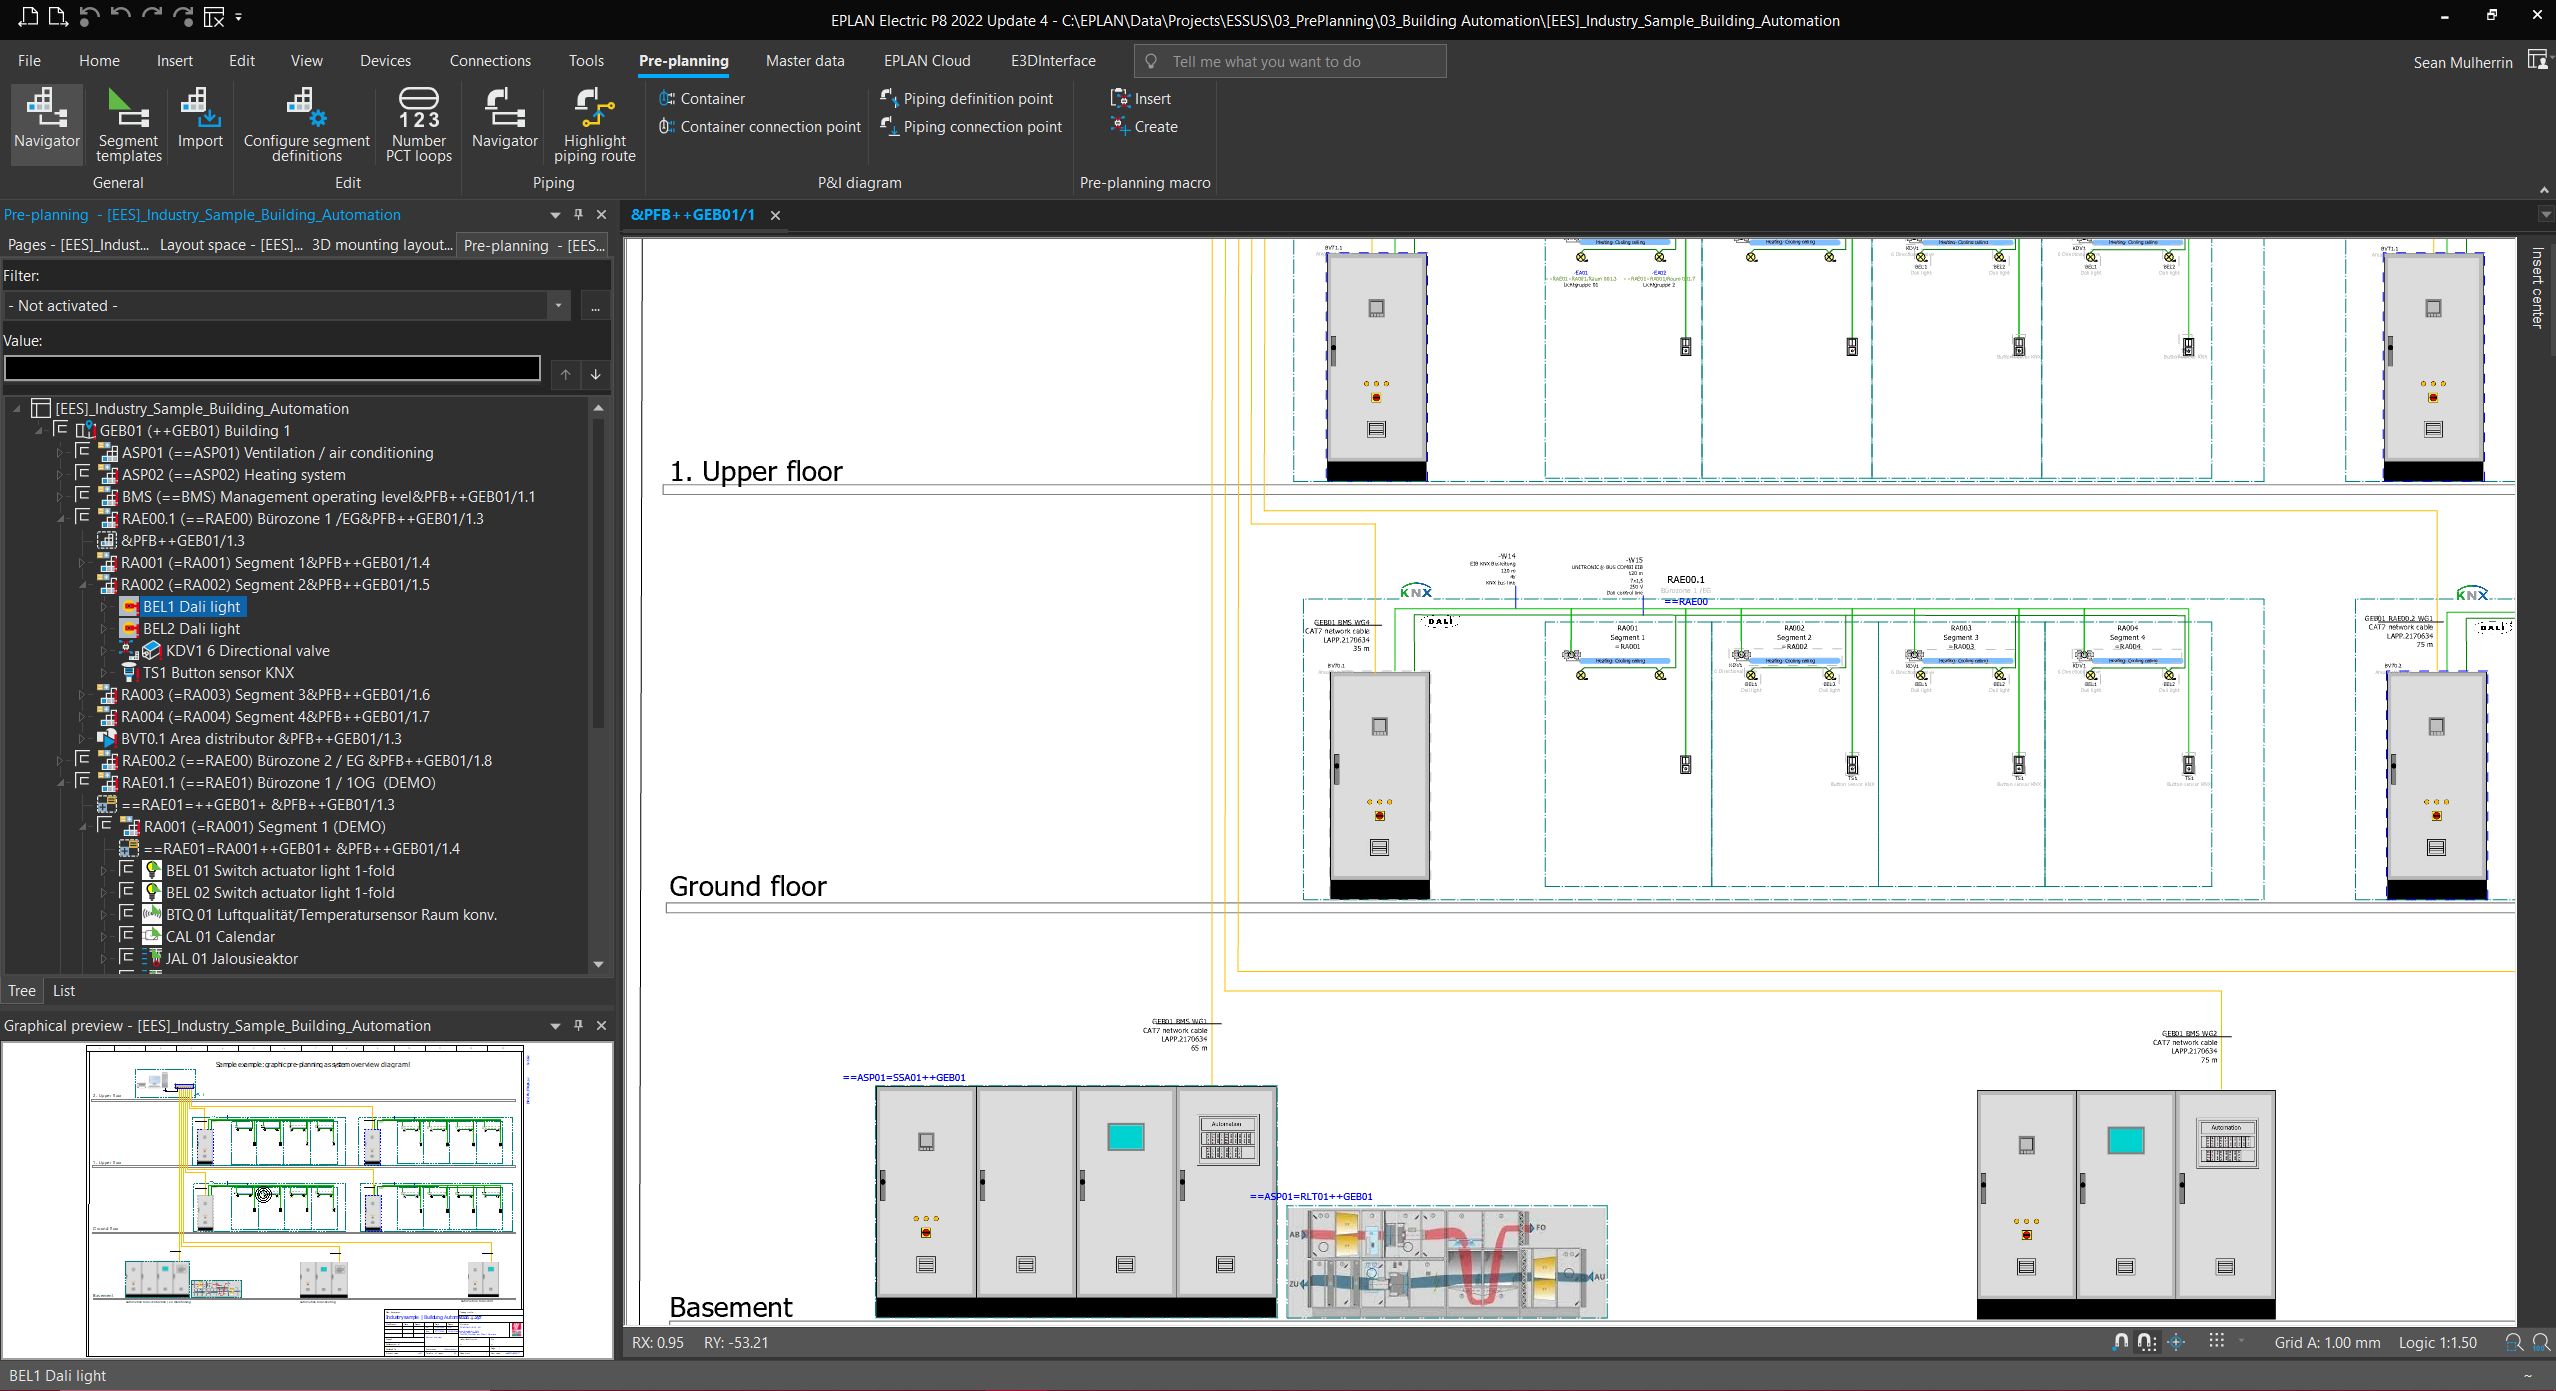
Task: Expand RA003 Segment 3 tree node
Action: tap(83, 695)
